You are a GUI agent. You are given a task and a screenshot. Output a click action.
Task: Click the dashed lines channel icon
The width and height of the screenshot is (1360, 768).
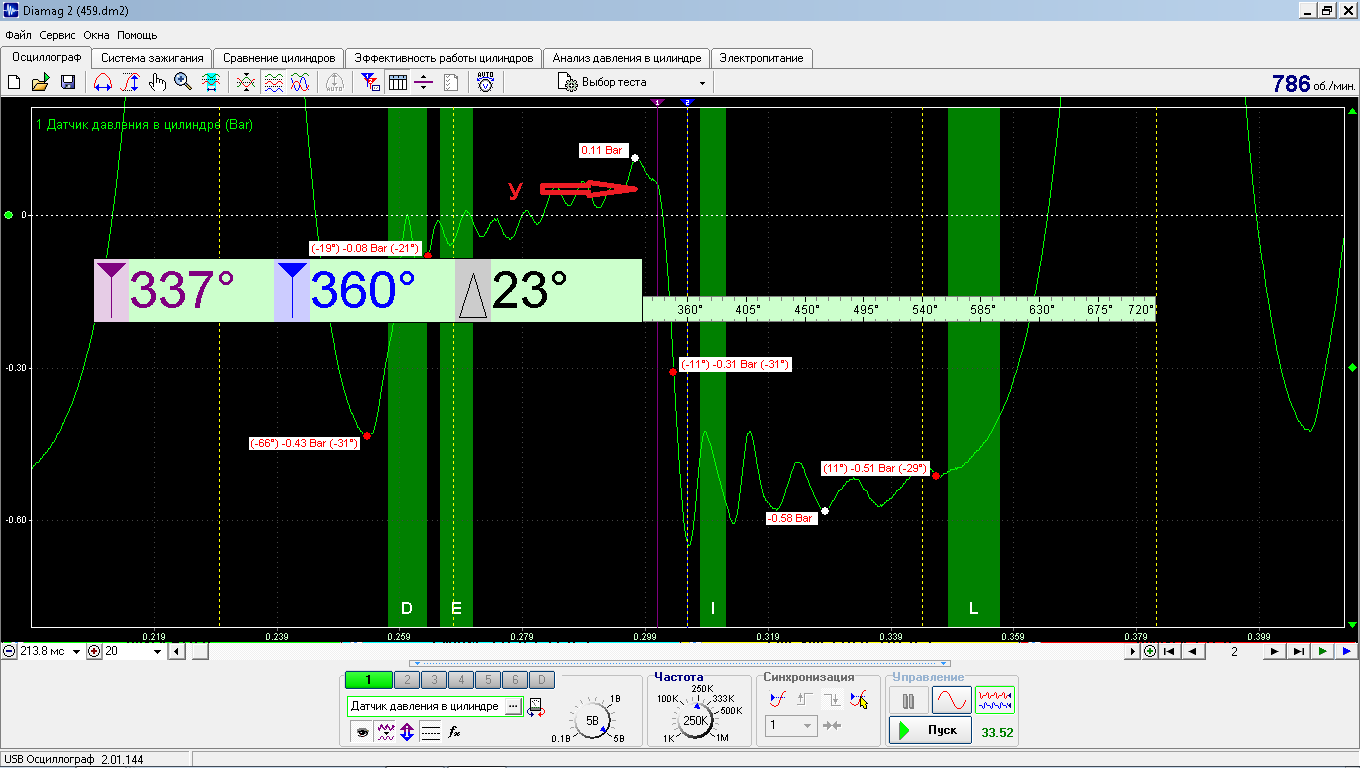click(x=430, y=732)
